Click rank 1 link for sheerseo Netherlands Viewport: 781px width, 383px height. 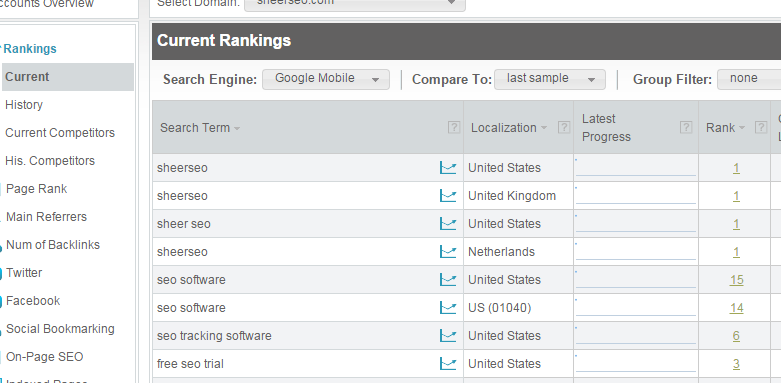click(x=736, y=252)
